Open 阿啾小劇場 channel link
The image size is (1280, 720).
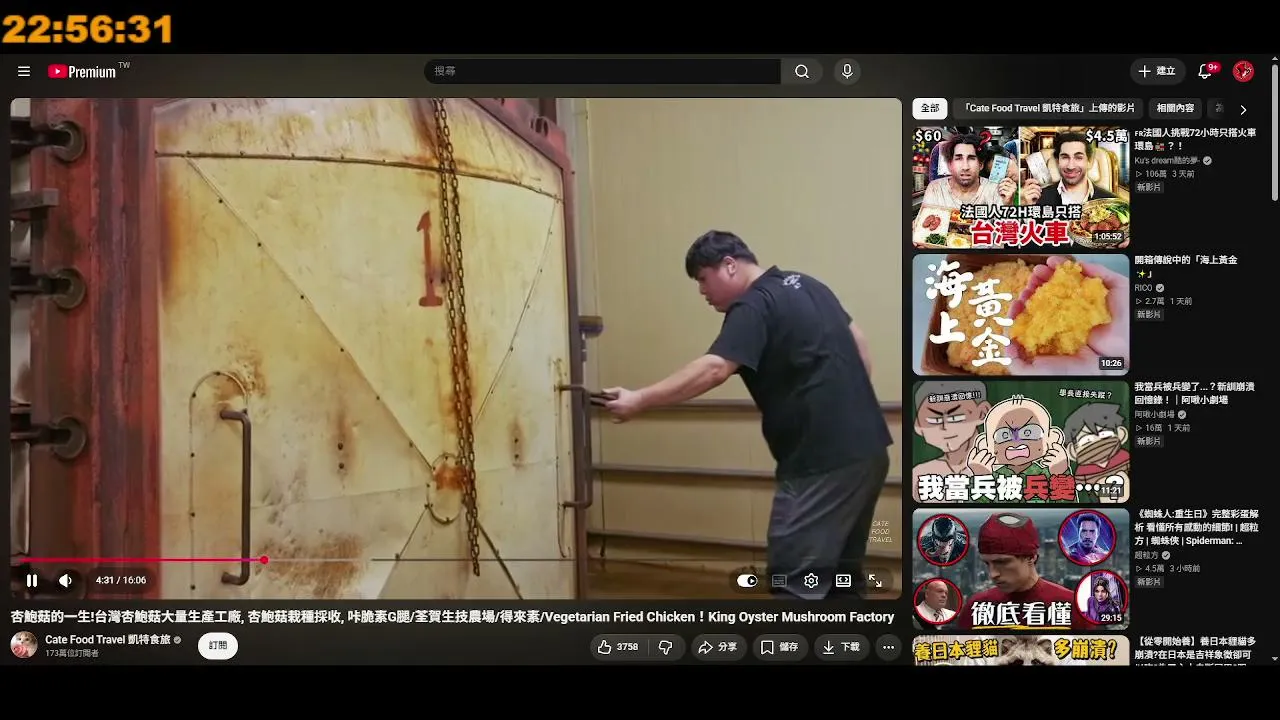[x=1156, y=415]
